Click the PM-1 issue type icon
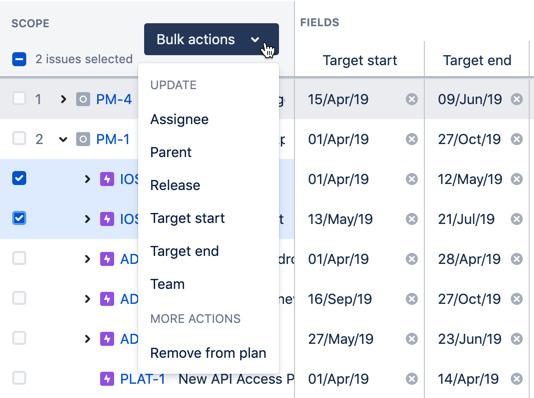The height and width of the screenshot is (398, 534). [x=83, y=139]
